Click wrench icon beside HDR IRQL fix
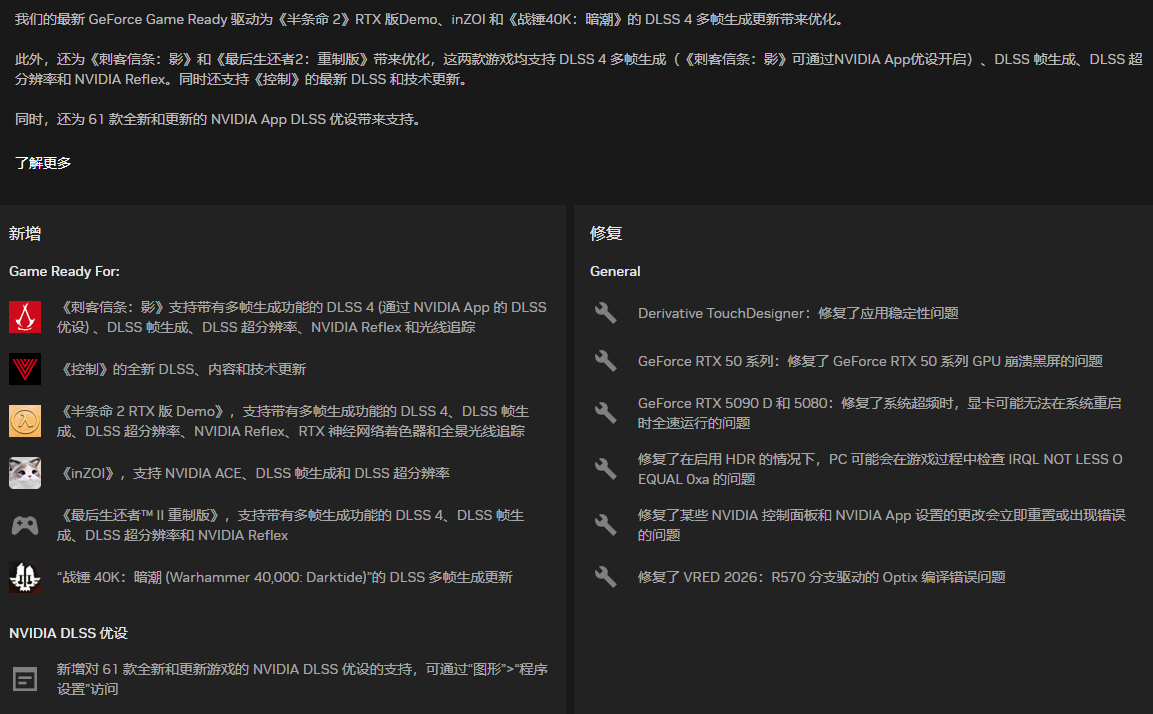 pos(605,468)
